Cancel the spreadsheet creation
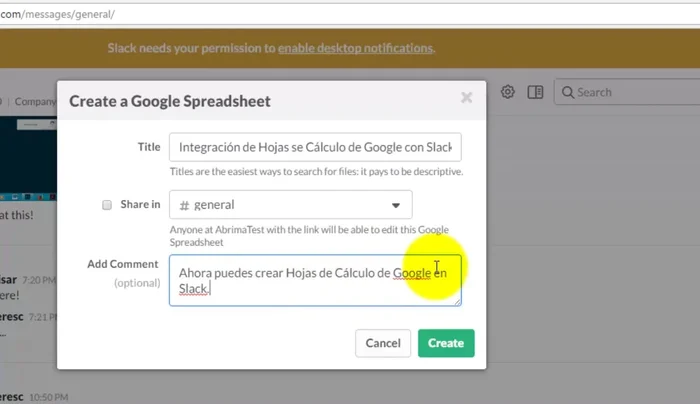Screen dimensions: 700x404 tap(383, 343)
